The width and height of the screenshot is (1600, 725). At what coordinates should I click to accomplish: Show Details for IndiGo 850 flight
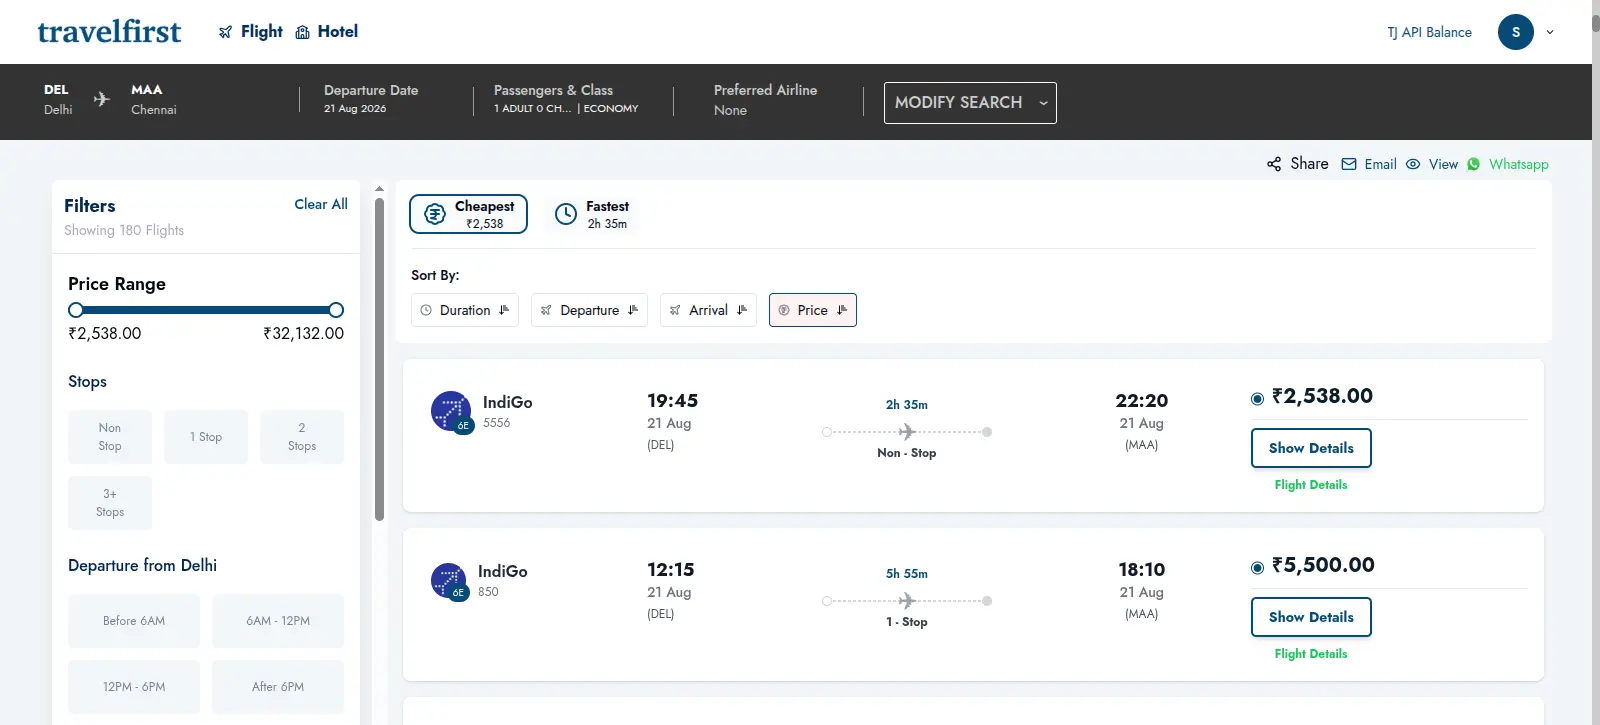(x=1311, y=617)
